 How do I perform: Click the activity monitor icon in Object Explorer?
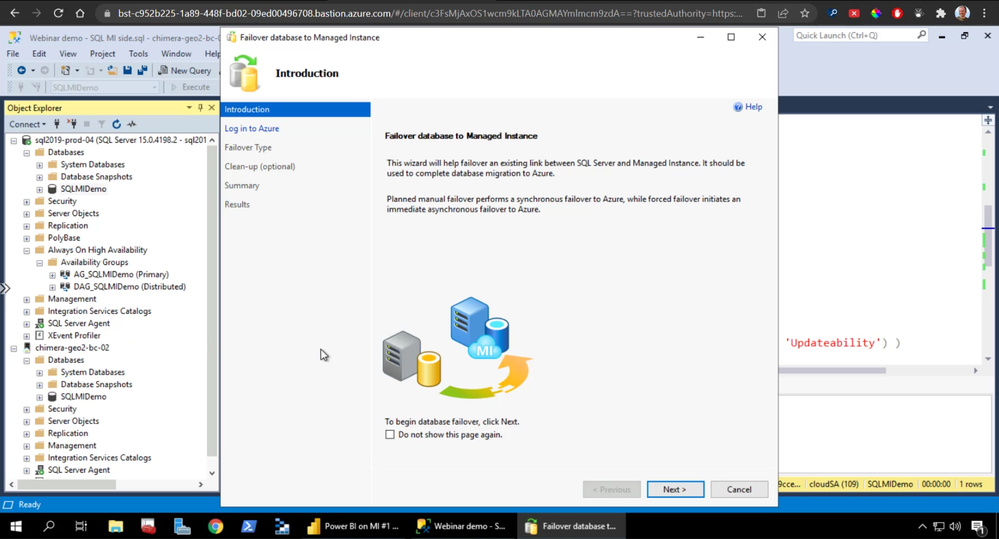coord(131,124)
